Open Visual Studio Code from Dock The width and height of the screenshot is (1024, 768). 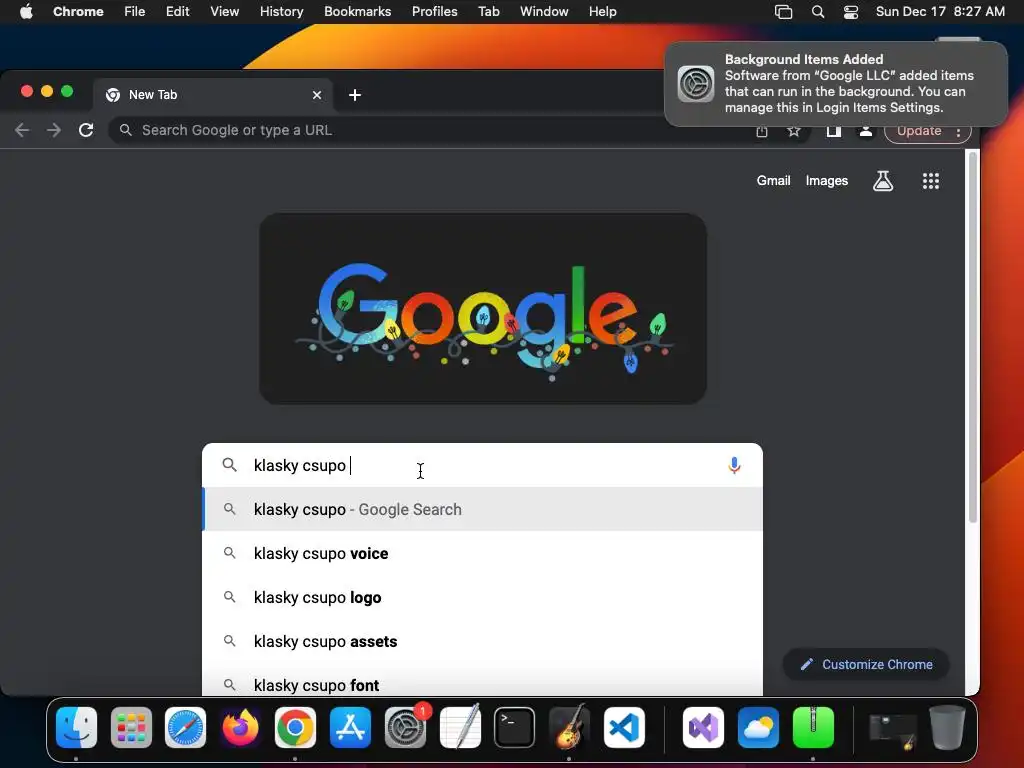pyautogui.click(x=624, y=728)
